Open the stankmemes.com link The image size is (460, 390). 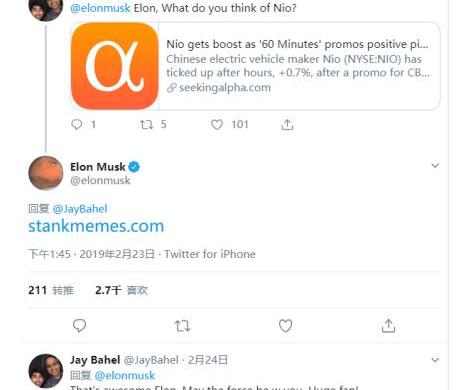tap(96, 226)
